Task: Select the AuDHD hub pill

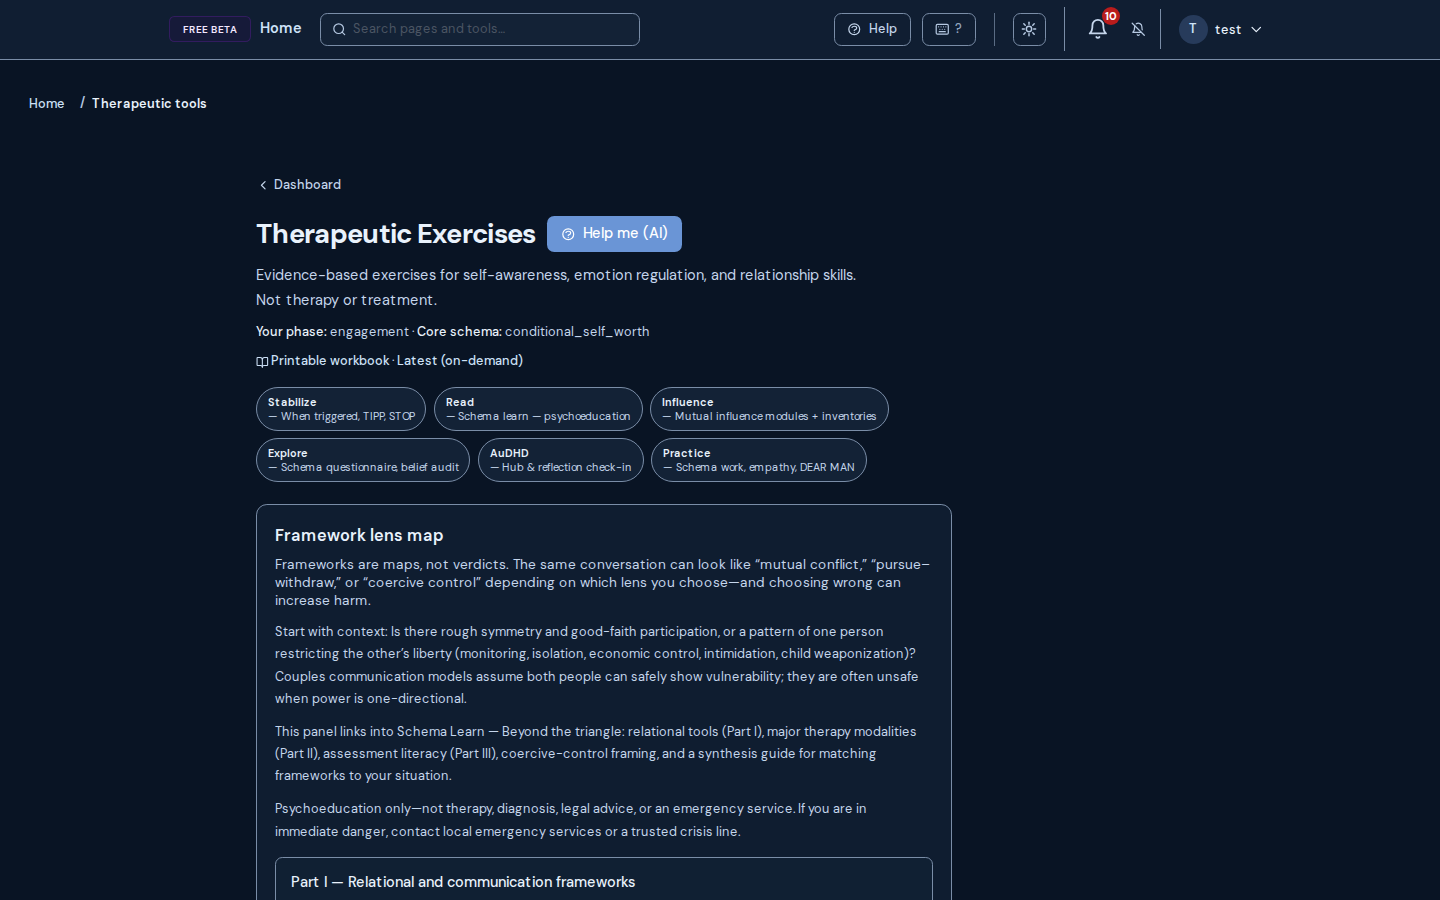Action: point(561,460)
